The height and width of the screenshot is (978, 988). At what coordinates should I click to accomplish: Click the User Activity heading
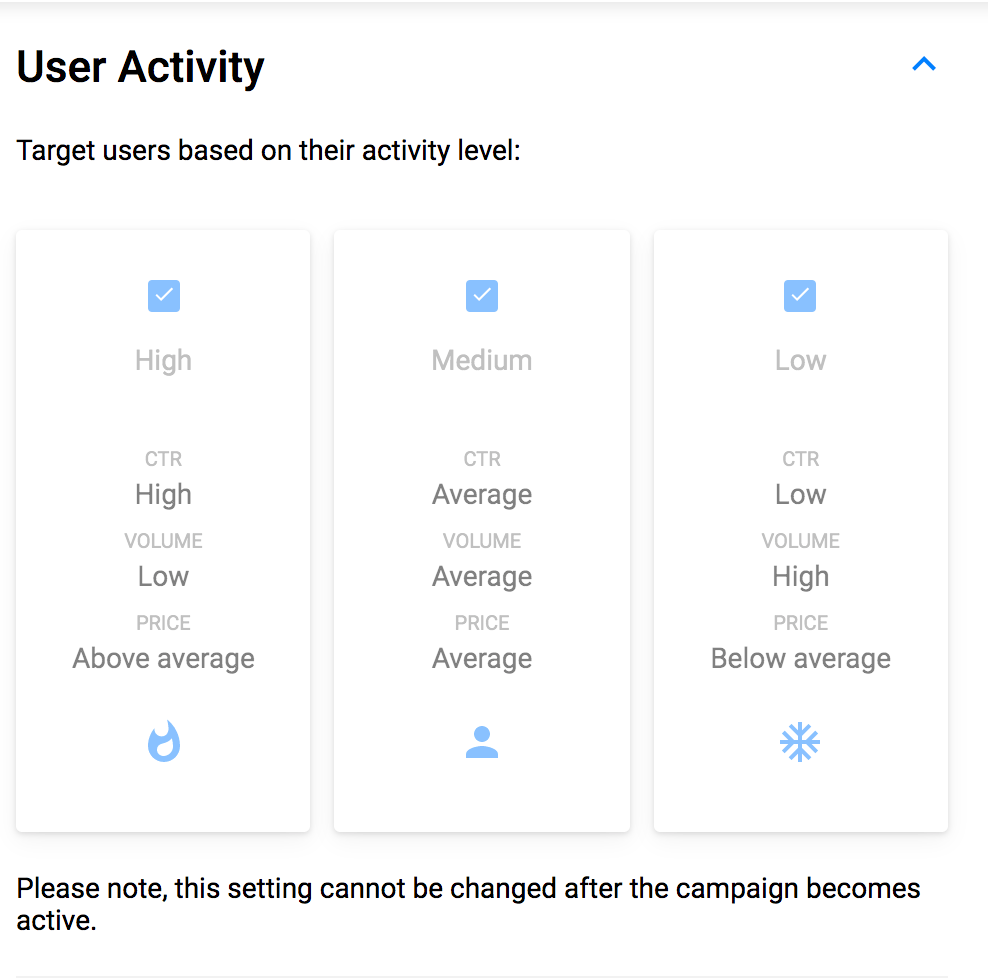139,66
